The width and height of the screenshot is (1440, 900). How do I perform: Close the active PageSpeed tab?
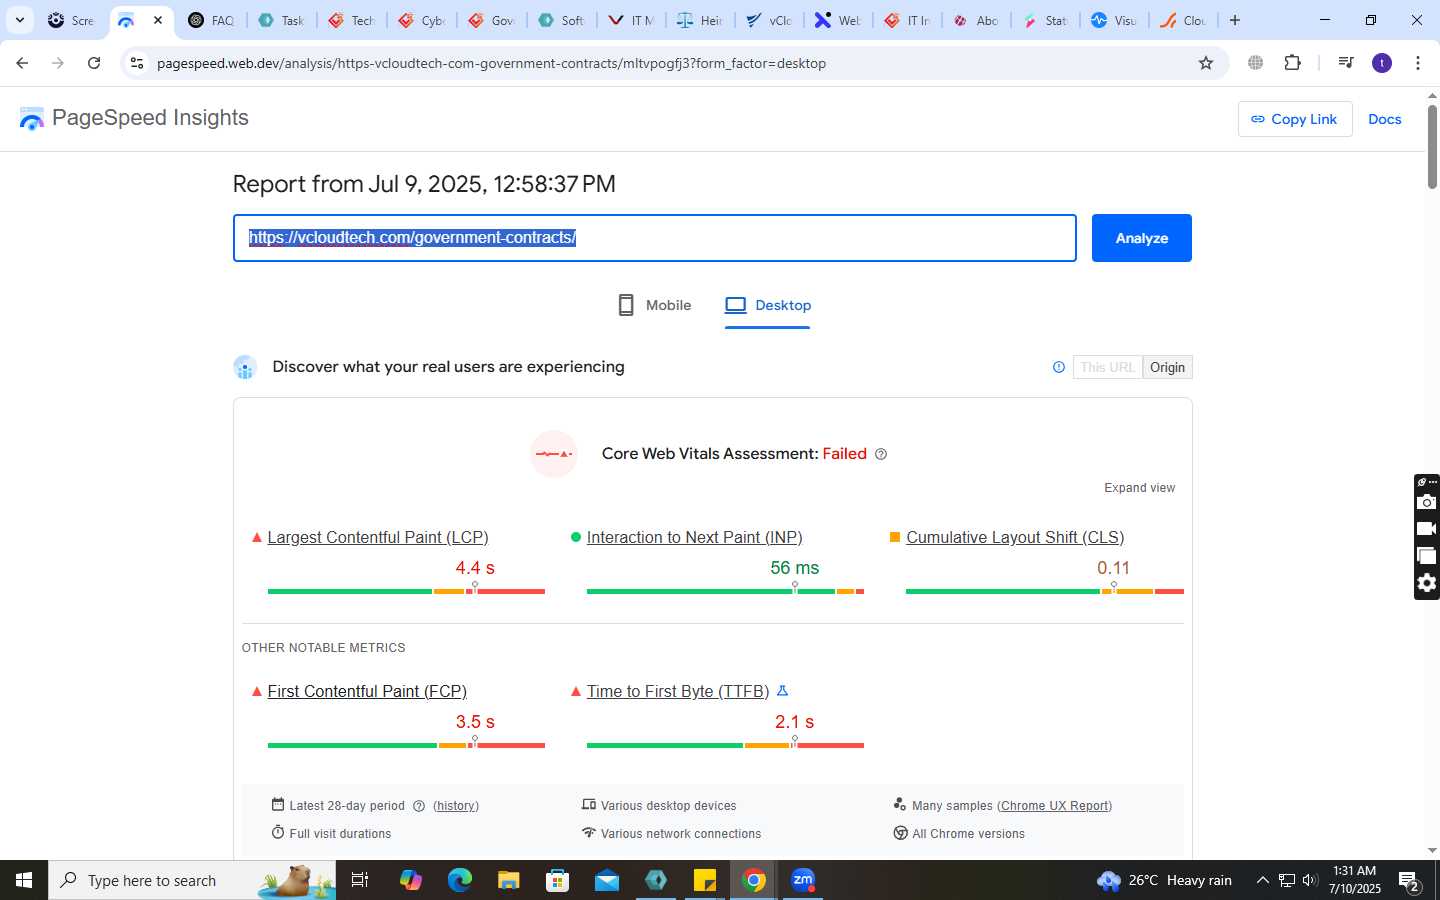(157, 20)
